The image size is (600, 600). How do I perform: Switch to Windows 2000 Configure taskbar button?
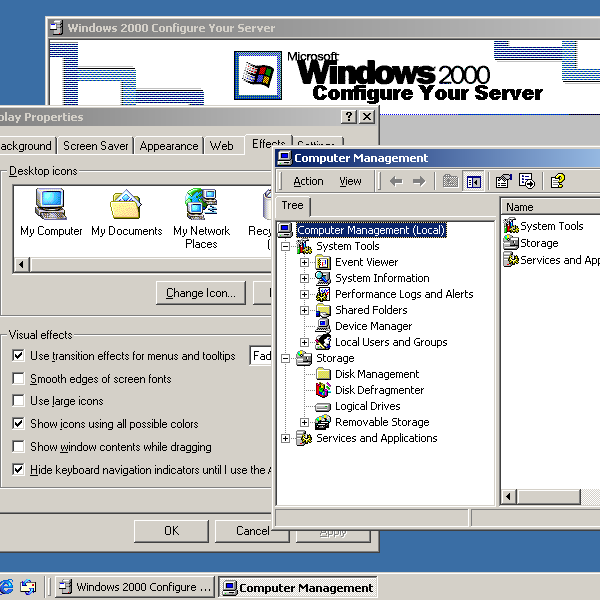[134, 587]
